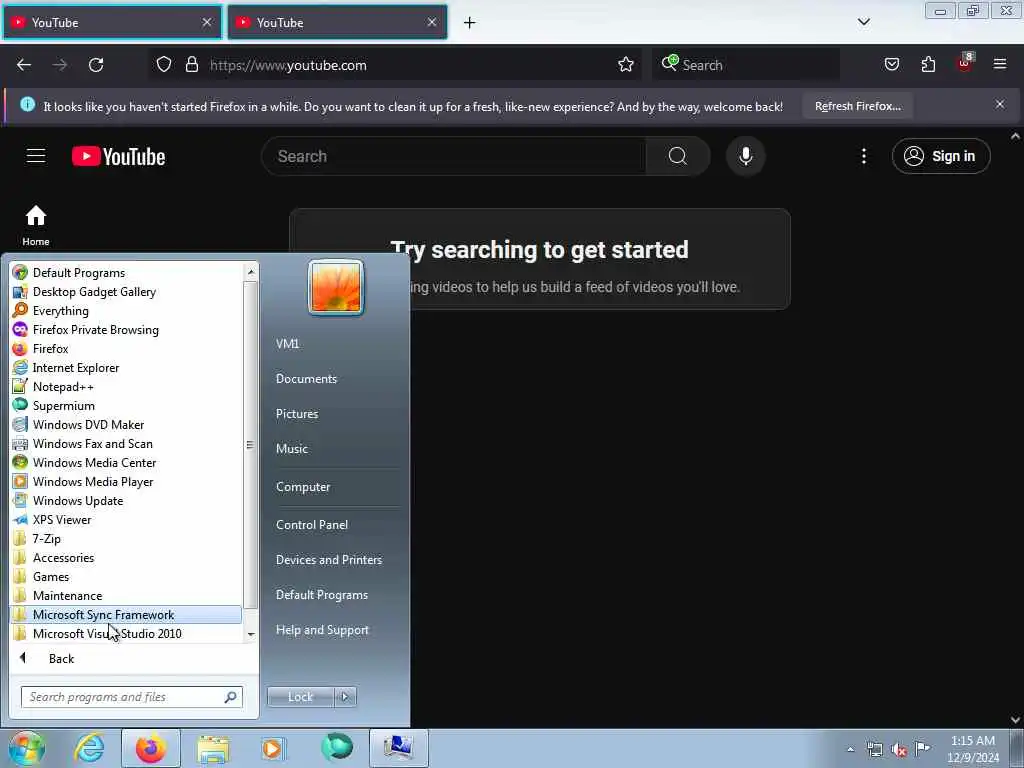Open the tracking protection shield icon

164,65
